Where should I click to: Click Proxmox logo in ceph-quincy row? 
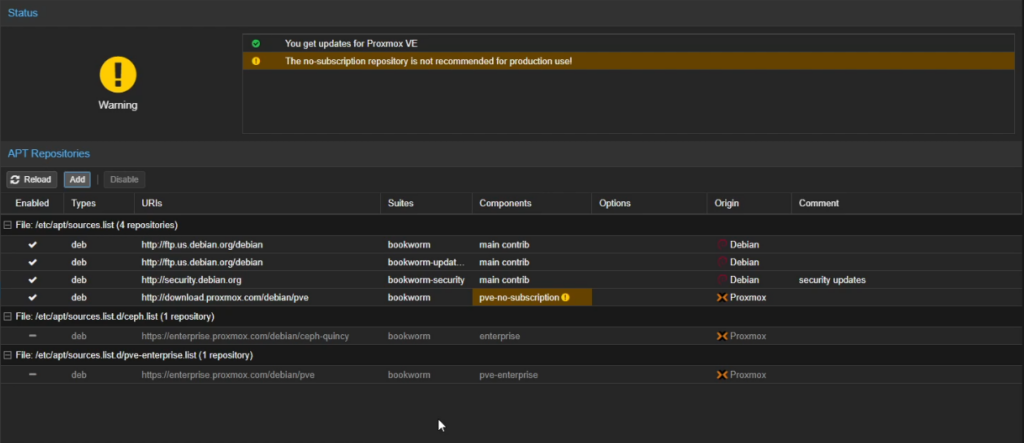point(722,336)
